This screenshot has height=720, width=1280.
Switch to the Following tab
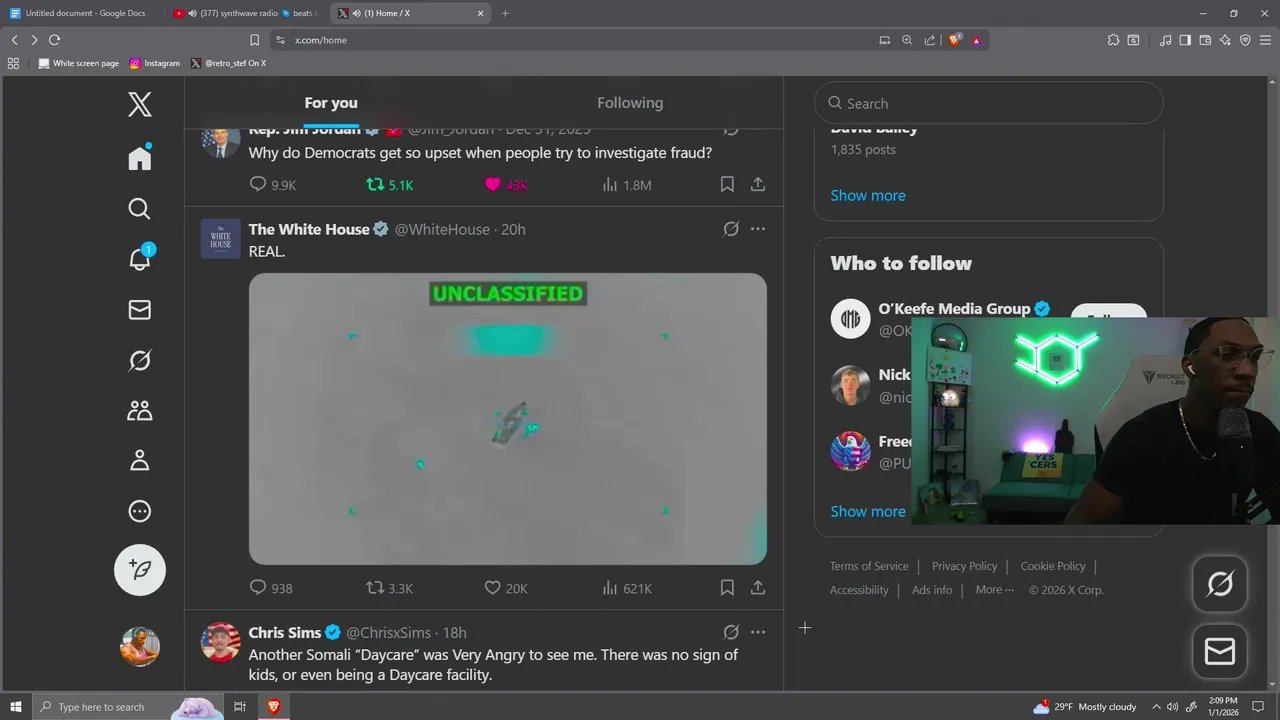(x=630, y=103)
